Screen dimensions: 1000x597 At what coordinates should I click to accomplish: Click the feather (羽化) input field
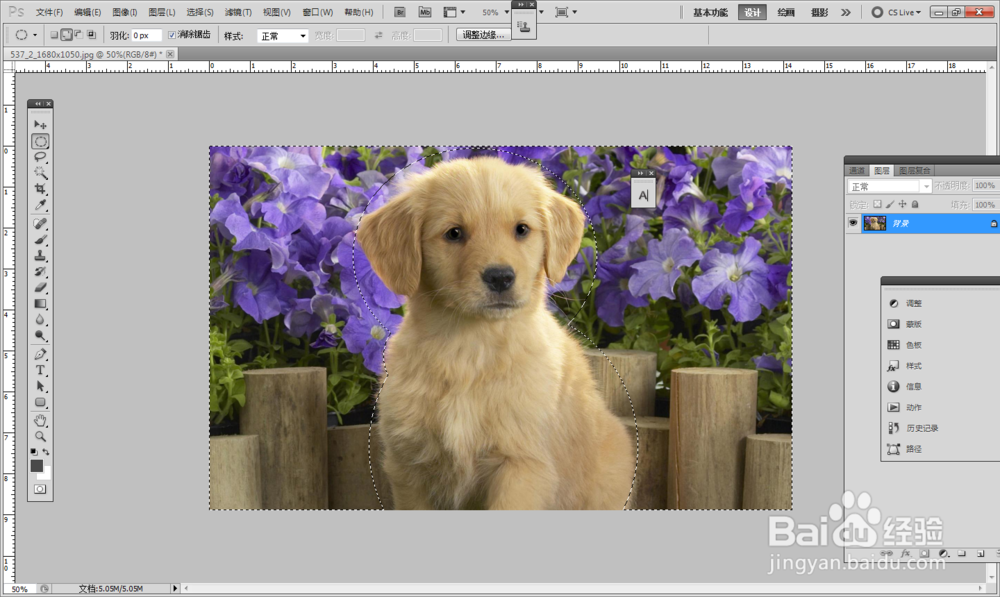pyautogui.click(x=146, y=36)
